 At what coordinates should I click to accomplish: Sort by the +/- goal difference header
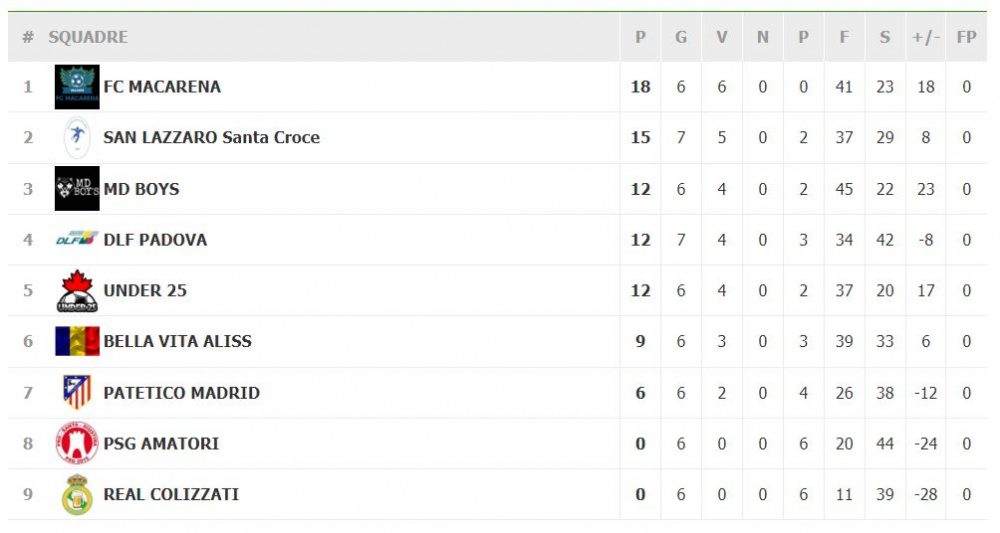tap(926, 37)
